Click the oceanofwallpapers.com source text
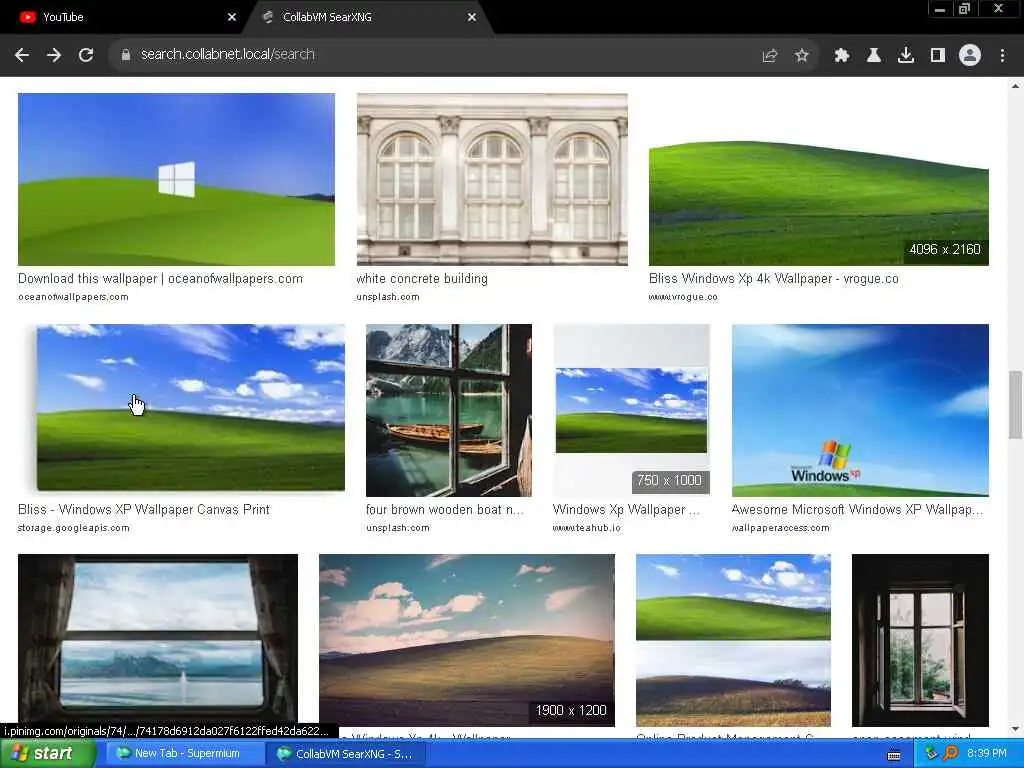1024x768 pixels. pos(73,297)
